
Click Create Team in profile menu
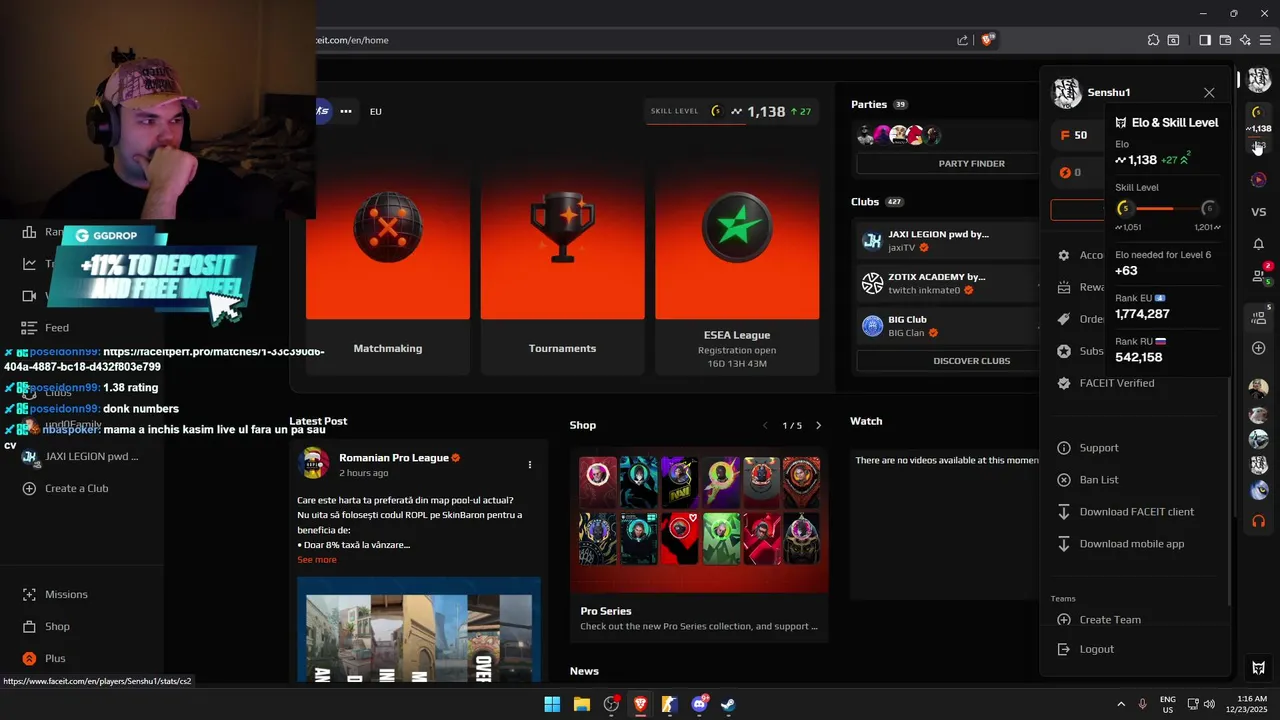(1109, 620)
